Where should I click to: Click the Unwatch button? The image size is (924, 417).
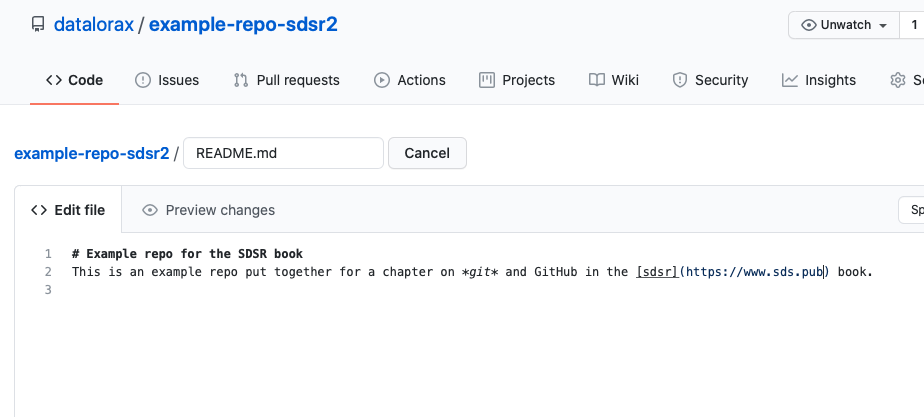pos(844,25)
